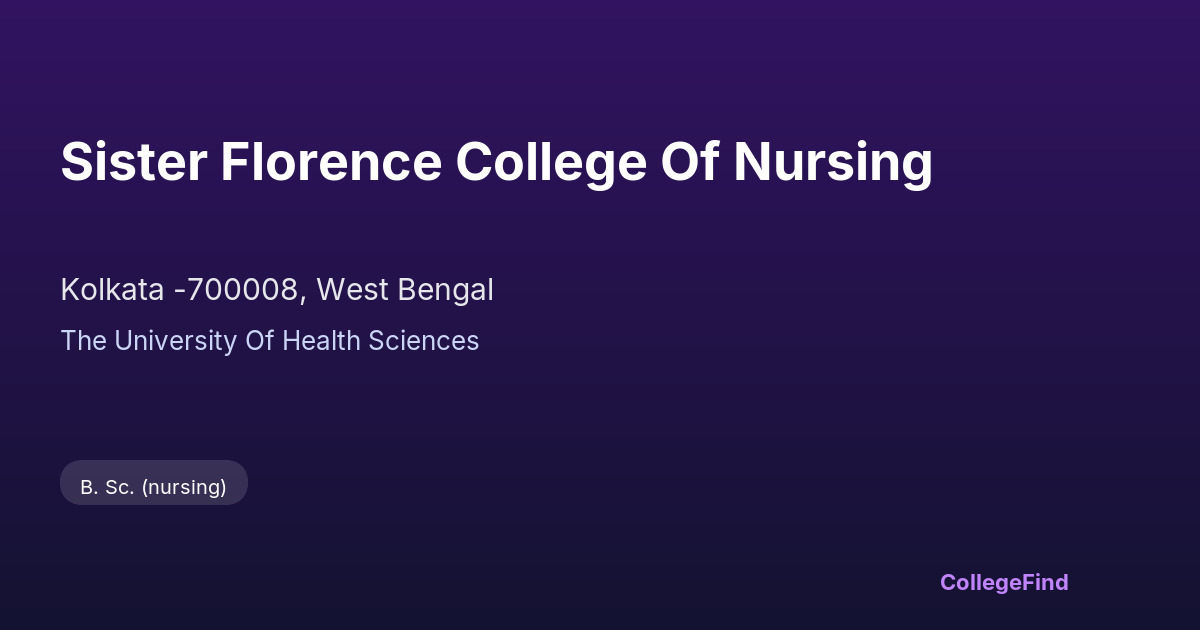The height and width of the screenshot is (630, 1200).
Task: Click the 700008 pin code
Action: tap(242, 290)
